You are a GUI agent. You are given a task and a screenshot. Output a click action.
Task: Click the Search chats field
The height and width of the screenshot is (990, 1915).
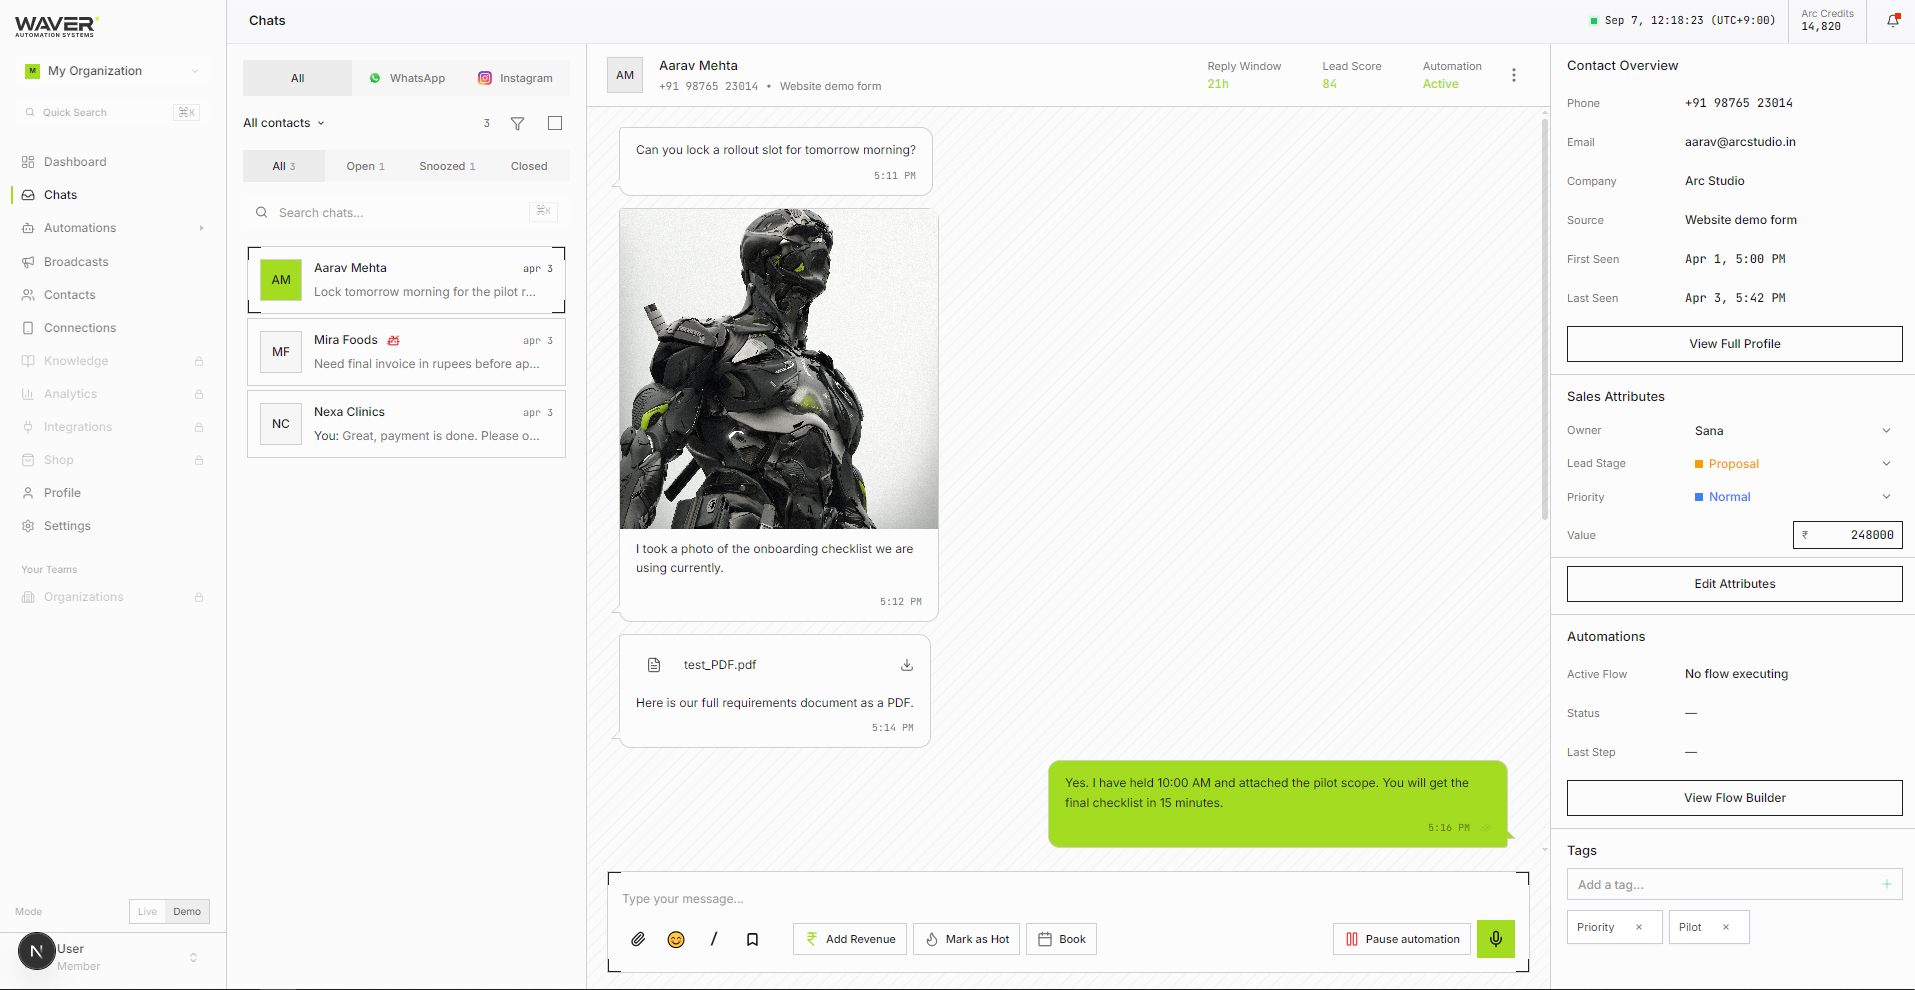[x=406, y=213]
